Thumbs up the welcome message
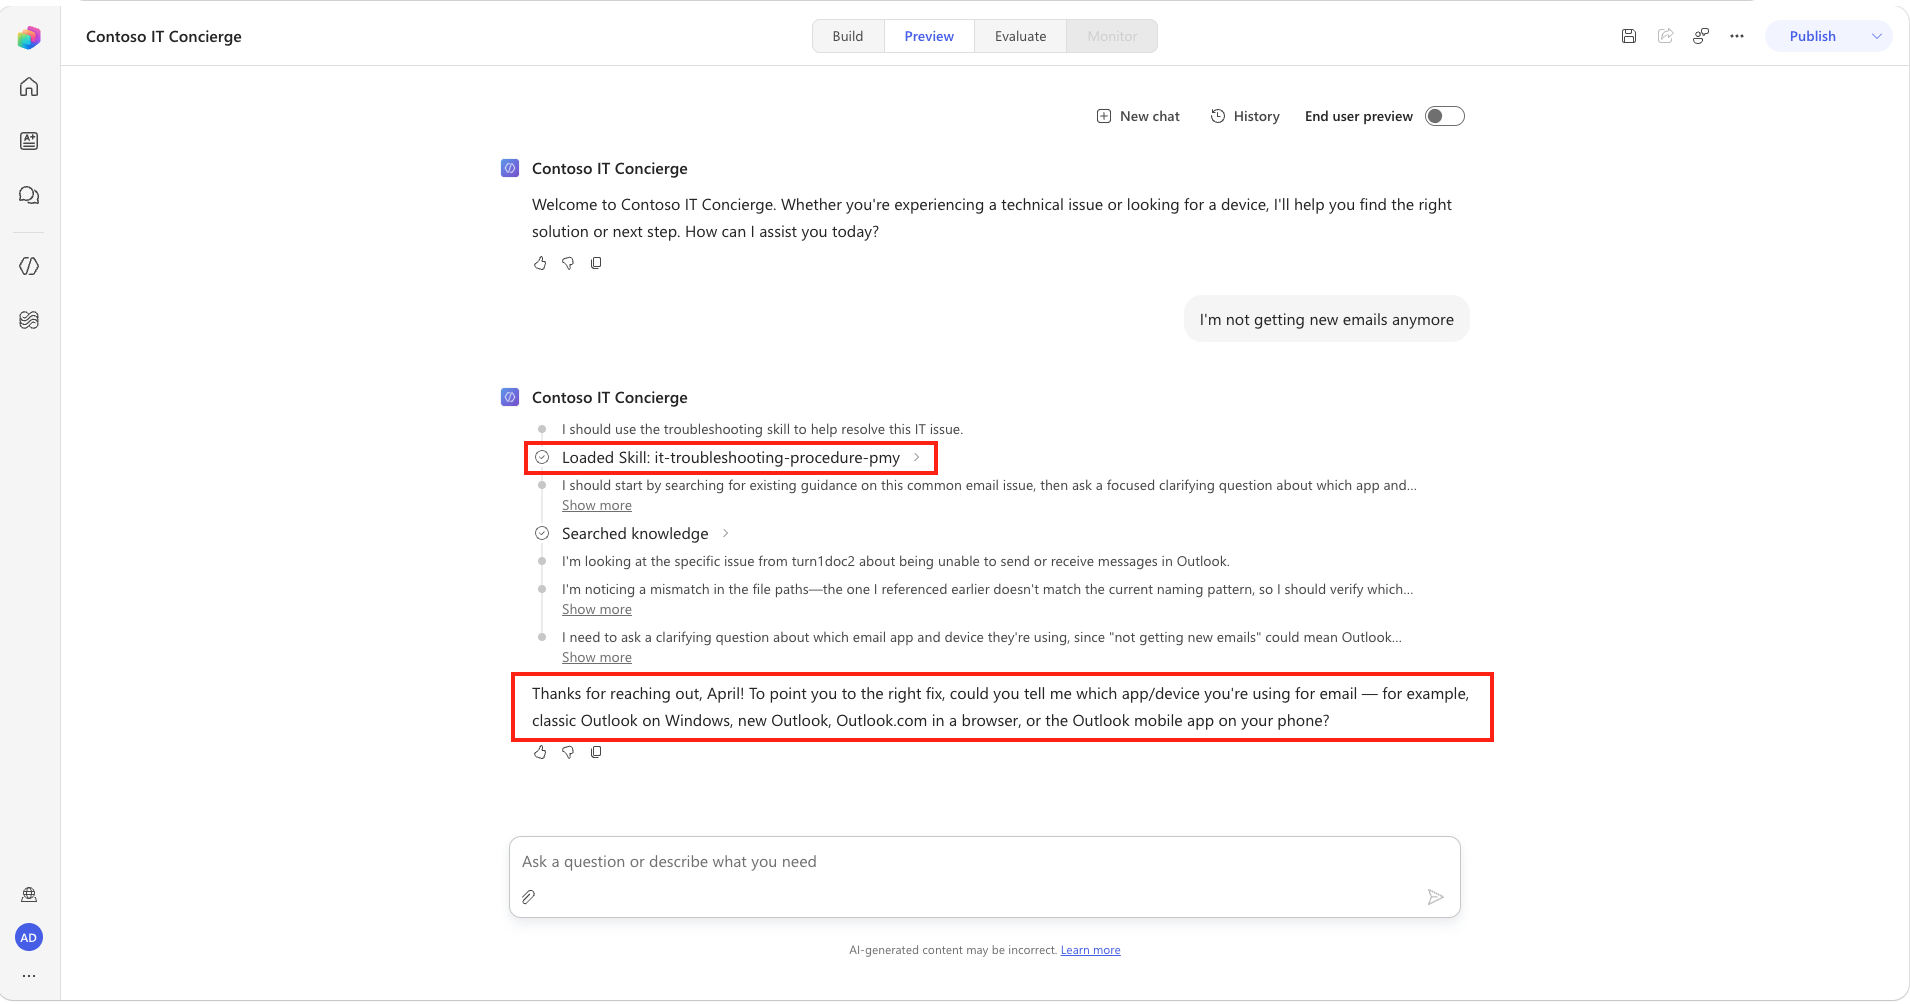This screenshot has height=1004, width=1910. pos(540,263)
